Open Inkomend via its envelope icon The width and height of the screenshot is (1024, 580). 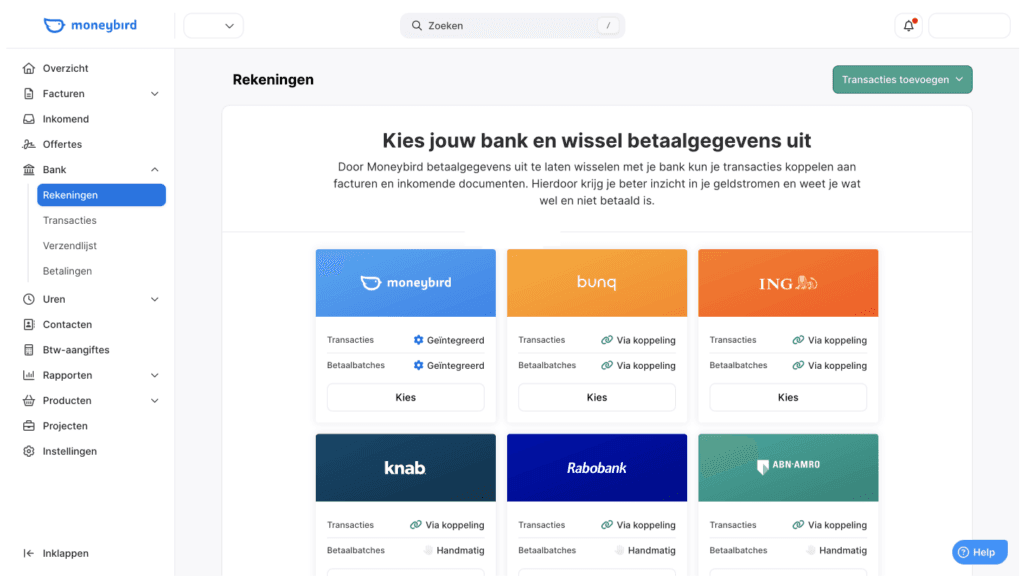pyautogui.click(x=28, y=118)
